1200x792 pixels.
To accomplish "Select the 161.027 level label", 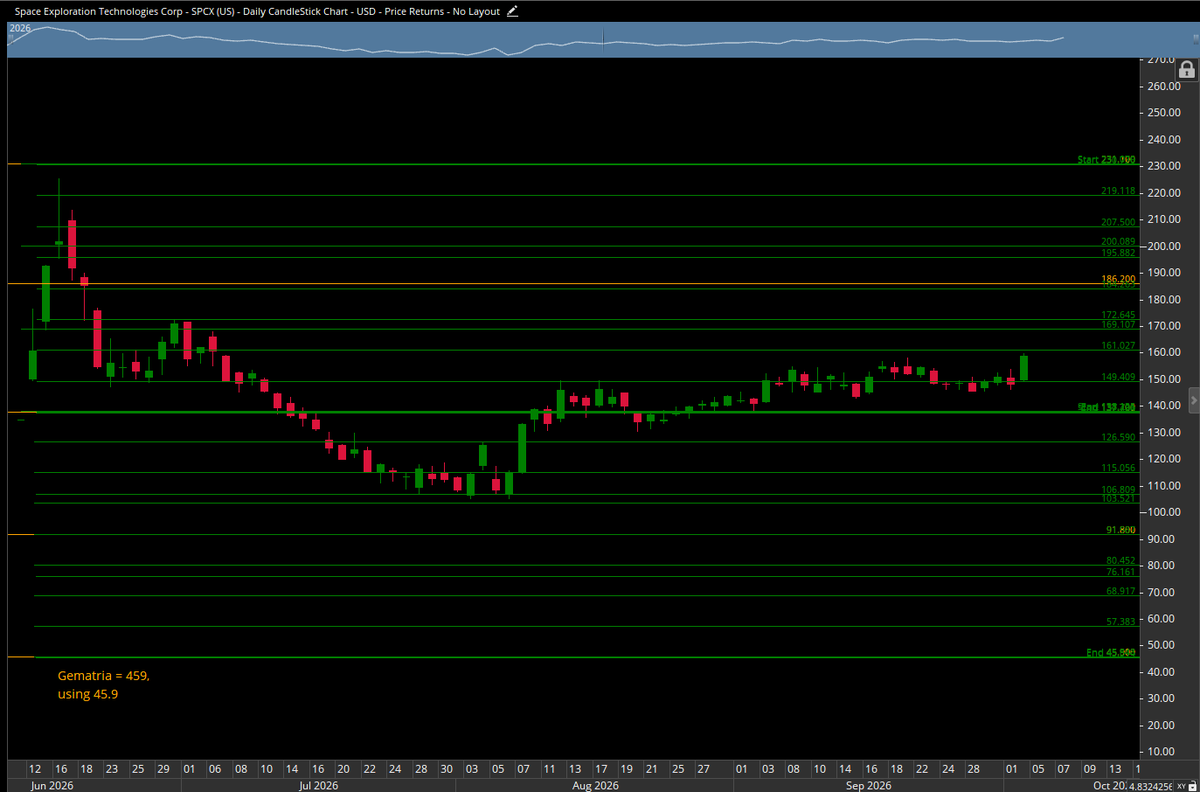I will coord(1117,346).
